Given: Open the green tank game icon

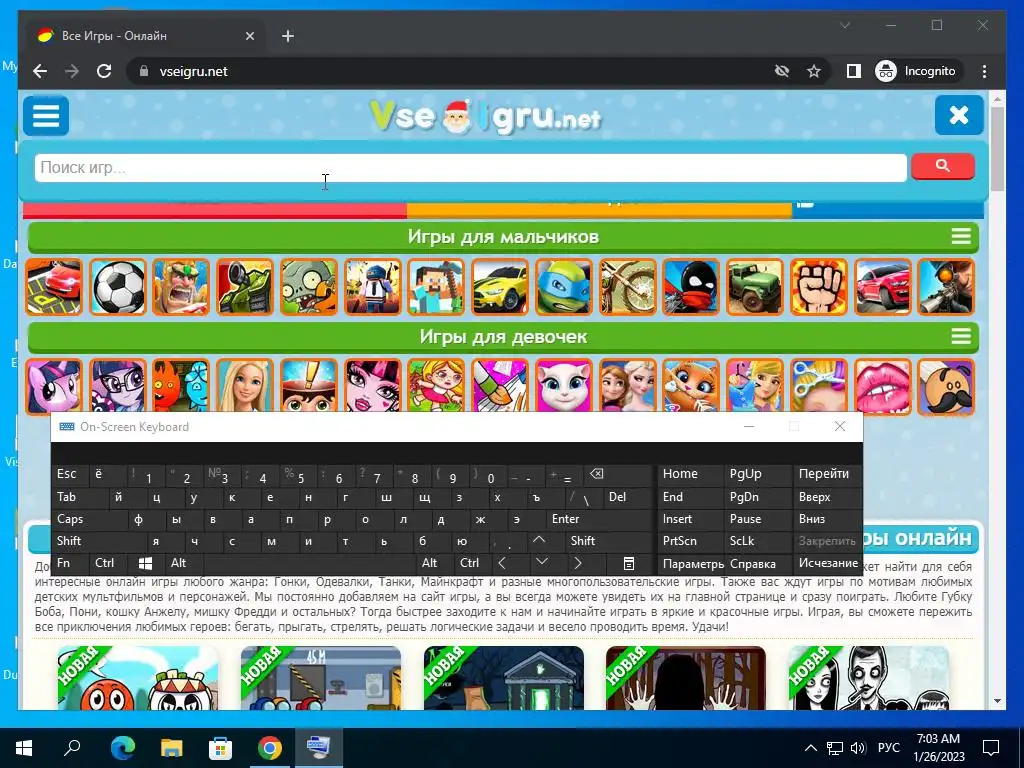Looking at the screenshot, I should pyautogui.click(x=246, y=287).
